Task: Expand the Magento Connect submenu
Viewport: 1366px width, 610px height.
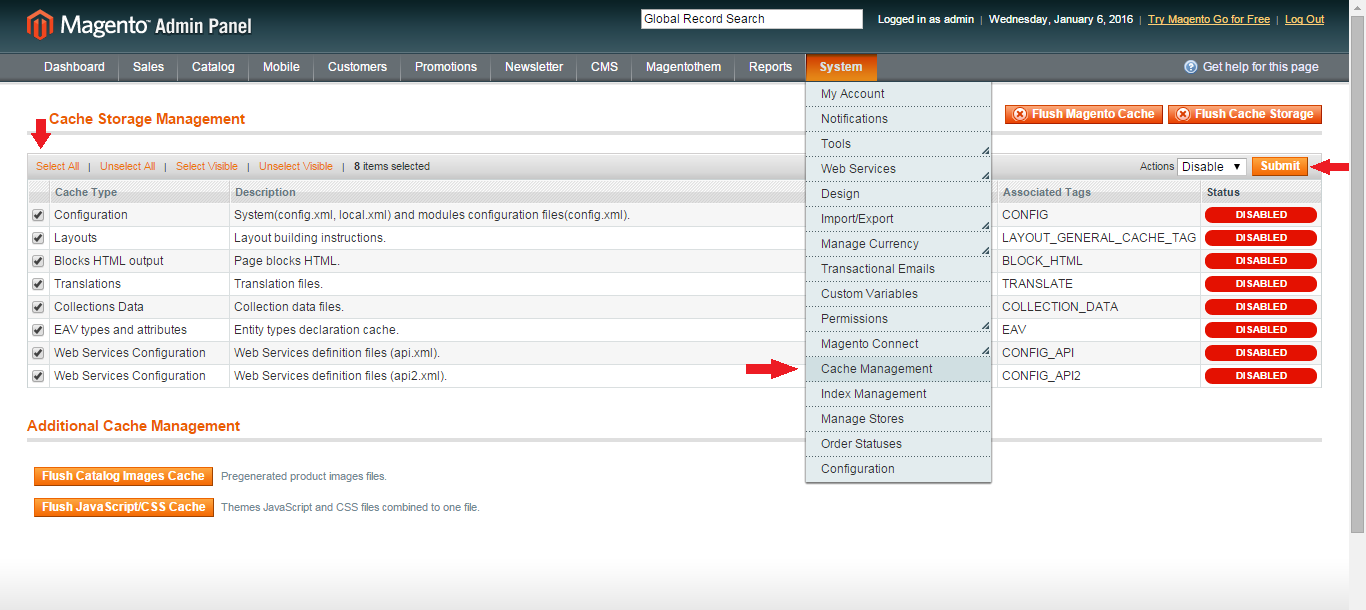Action: pyautogui.click(x=898, y=344)
